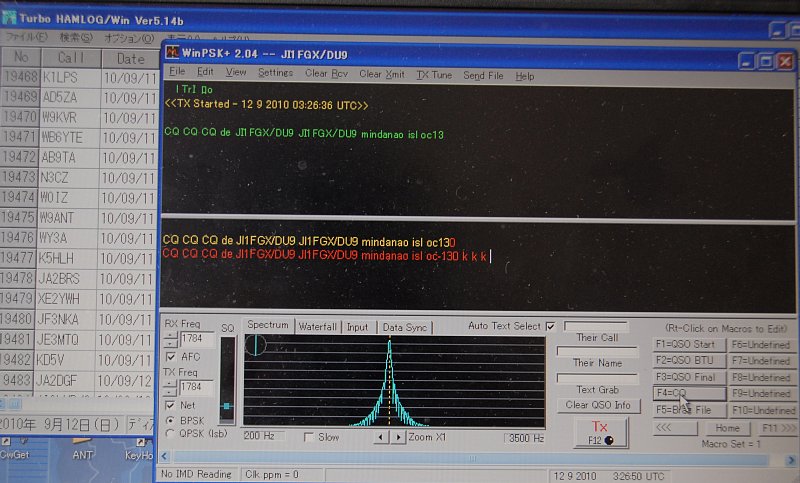Viewport: 800px width, 483px height.
Task: Open the ANT desktop shortcut icon
Action: coord(83,449)
